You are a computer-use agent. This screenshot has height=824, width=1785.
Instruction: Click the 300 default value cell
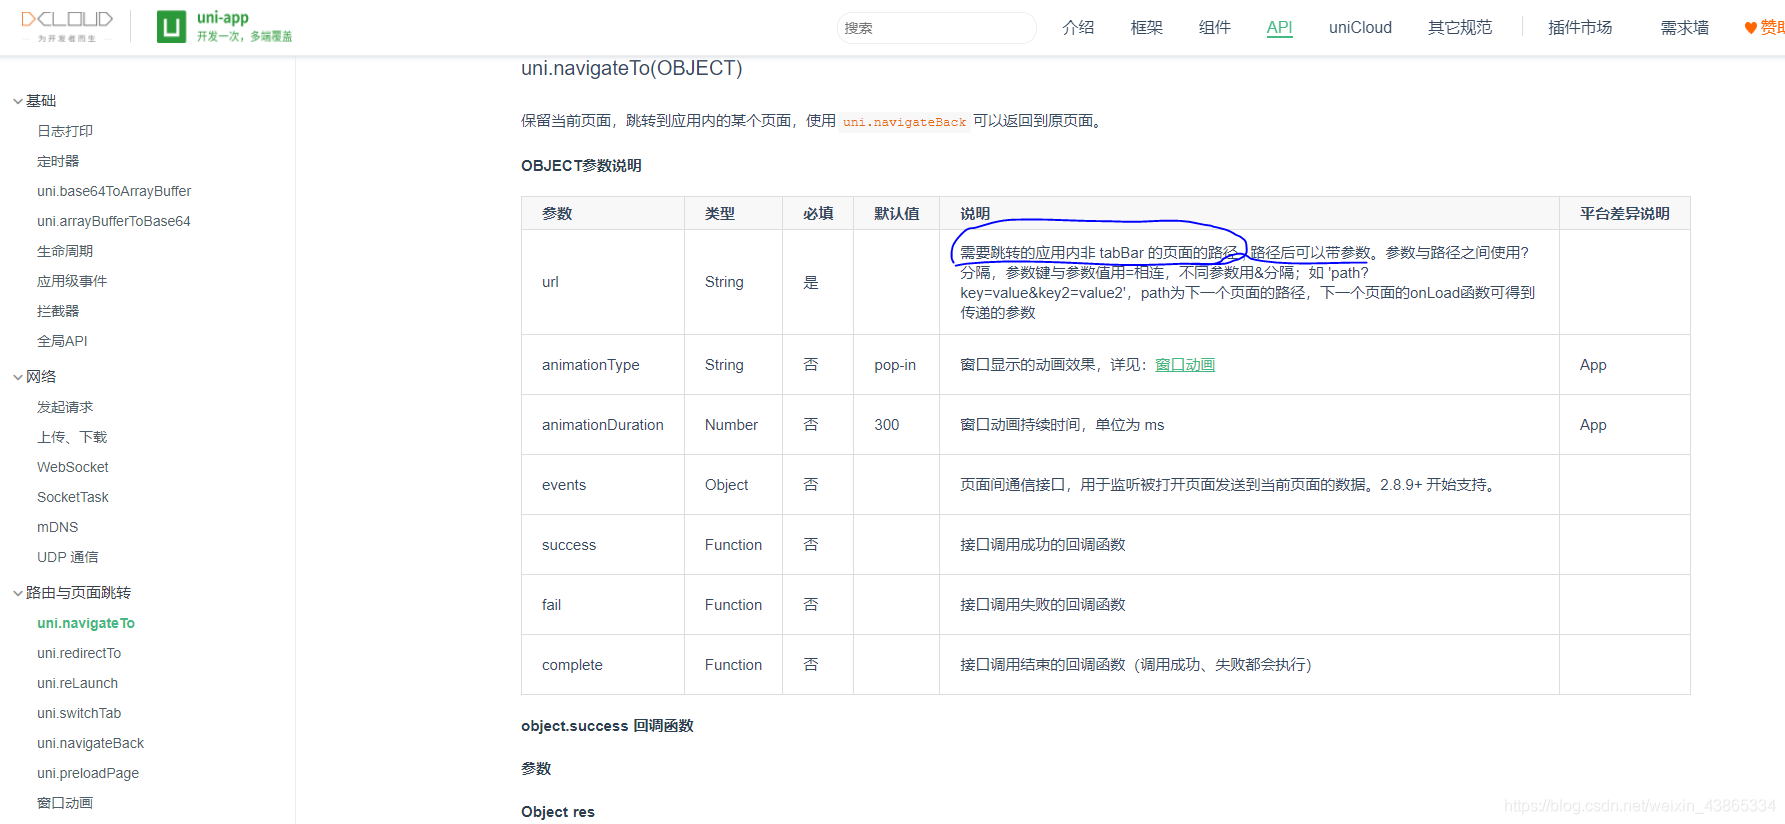click(896, 425)
